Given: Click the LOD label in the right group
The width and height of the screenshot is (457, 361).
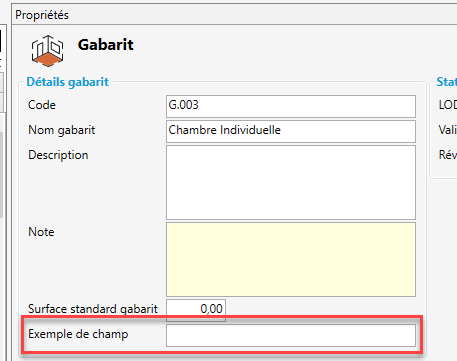Looking at the screenshot, I should pos(448,105).
